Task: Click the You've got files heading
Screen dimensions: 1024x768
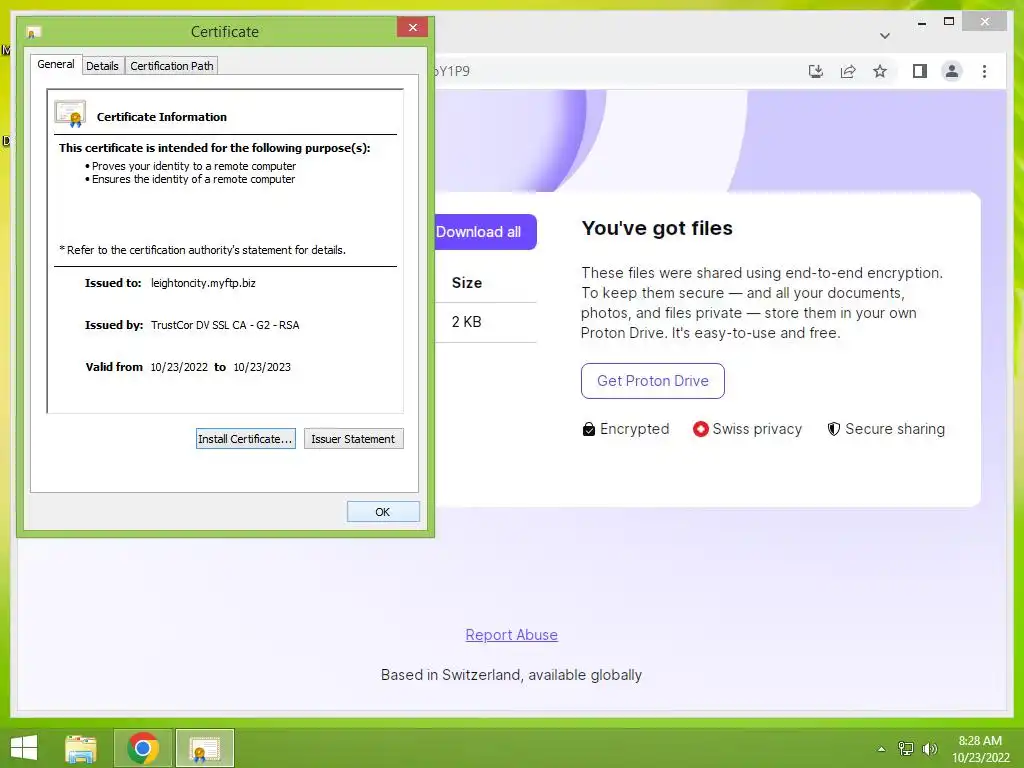Action: click(x=657, y=228)
